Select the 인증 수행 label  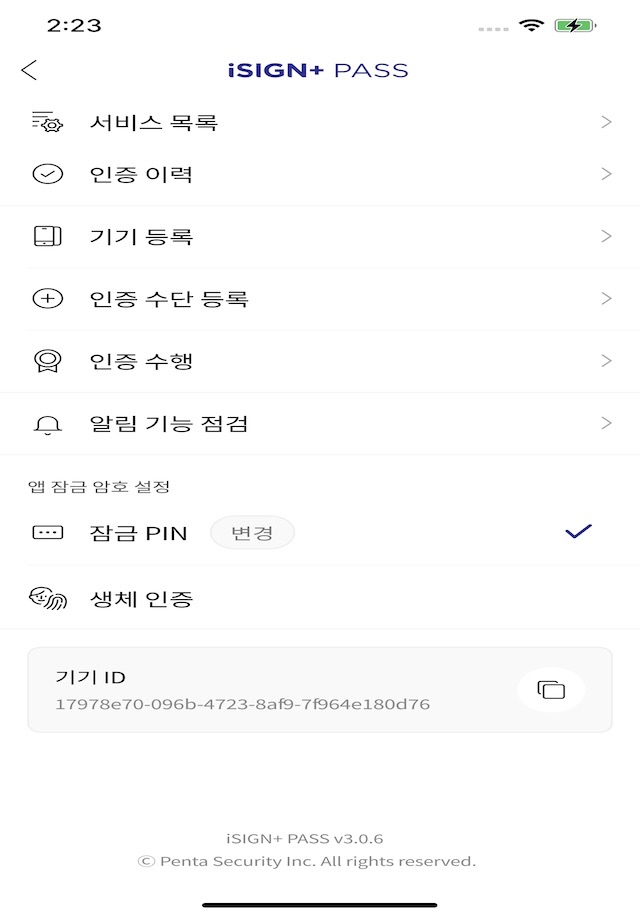141,361
